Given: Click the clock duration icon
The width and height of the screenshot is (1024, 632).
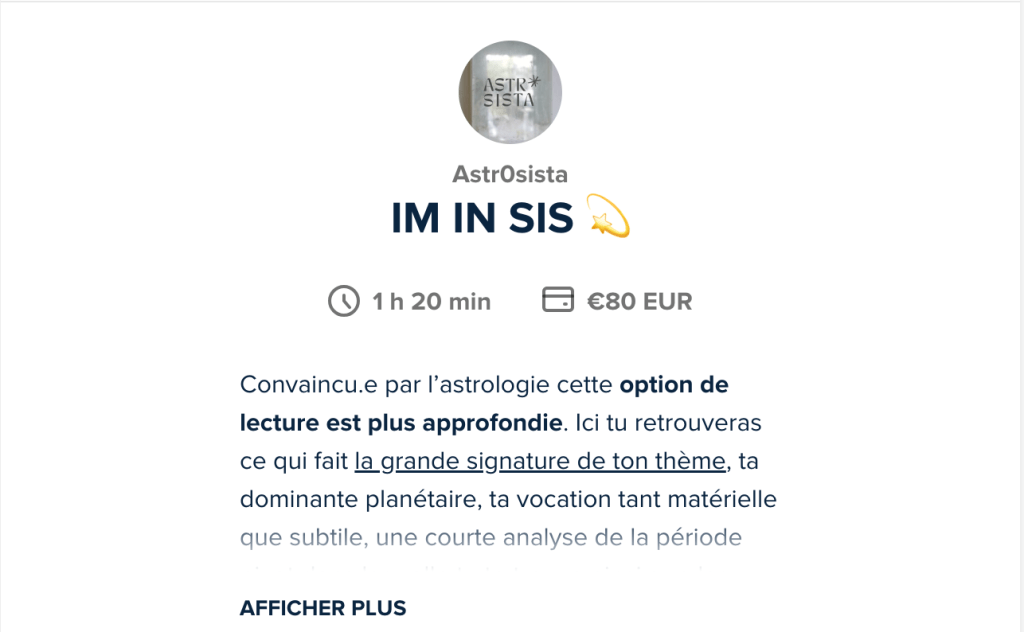Looking at the screenshot, I should point(343,300).
